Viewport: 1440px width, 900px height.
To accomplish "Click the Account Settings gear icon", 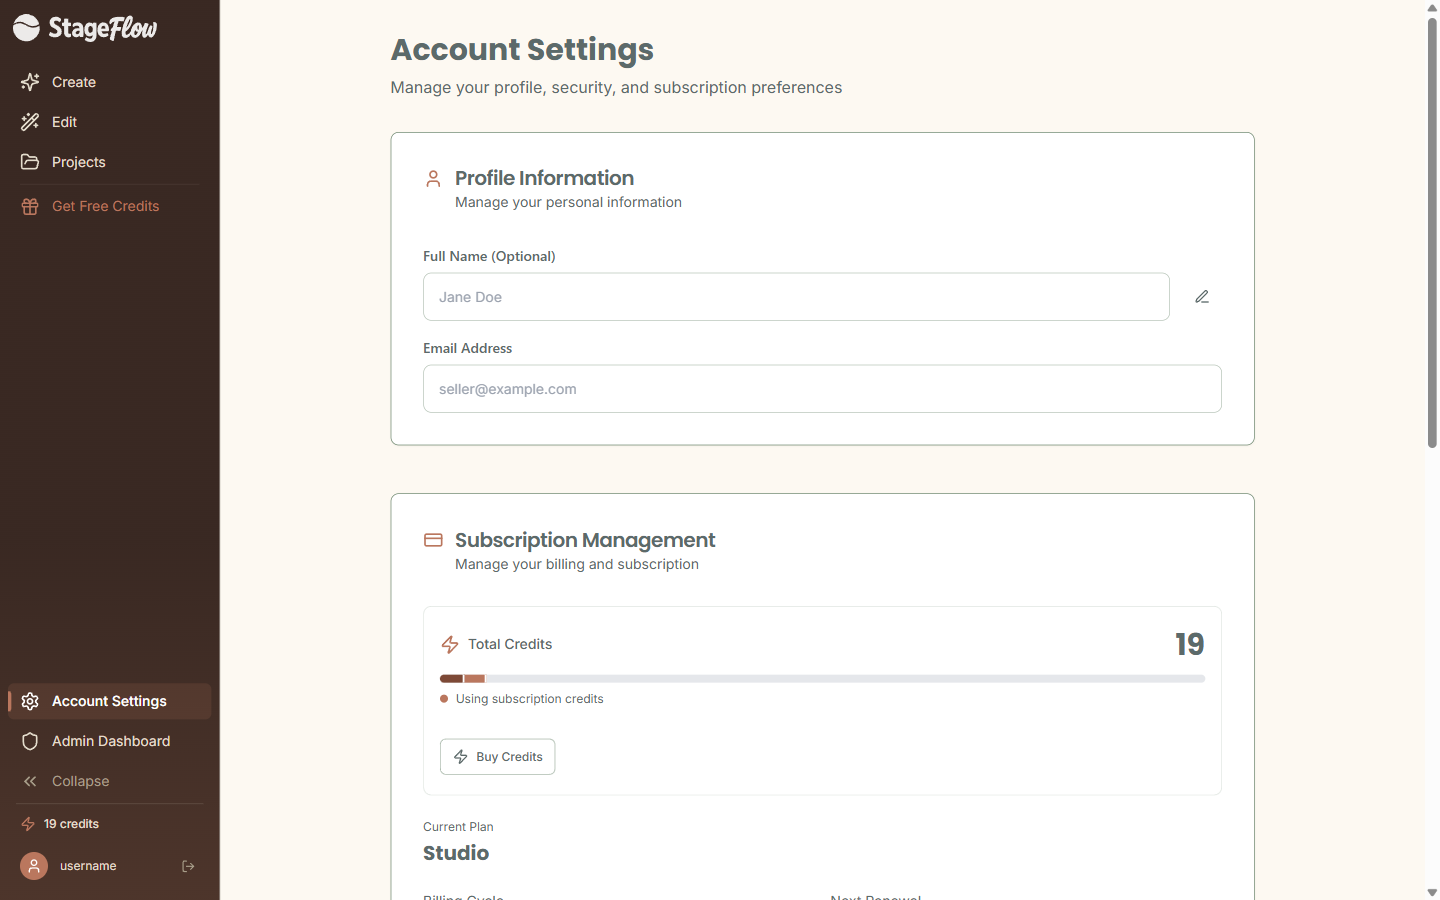I will pyautogui.click(x=30, y=701).
